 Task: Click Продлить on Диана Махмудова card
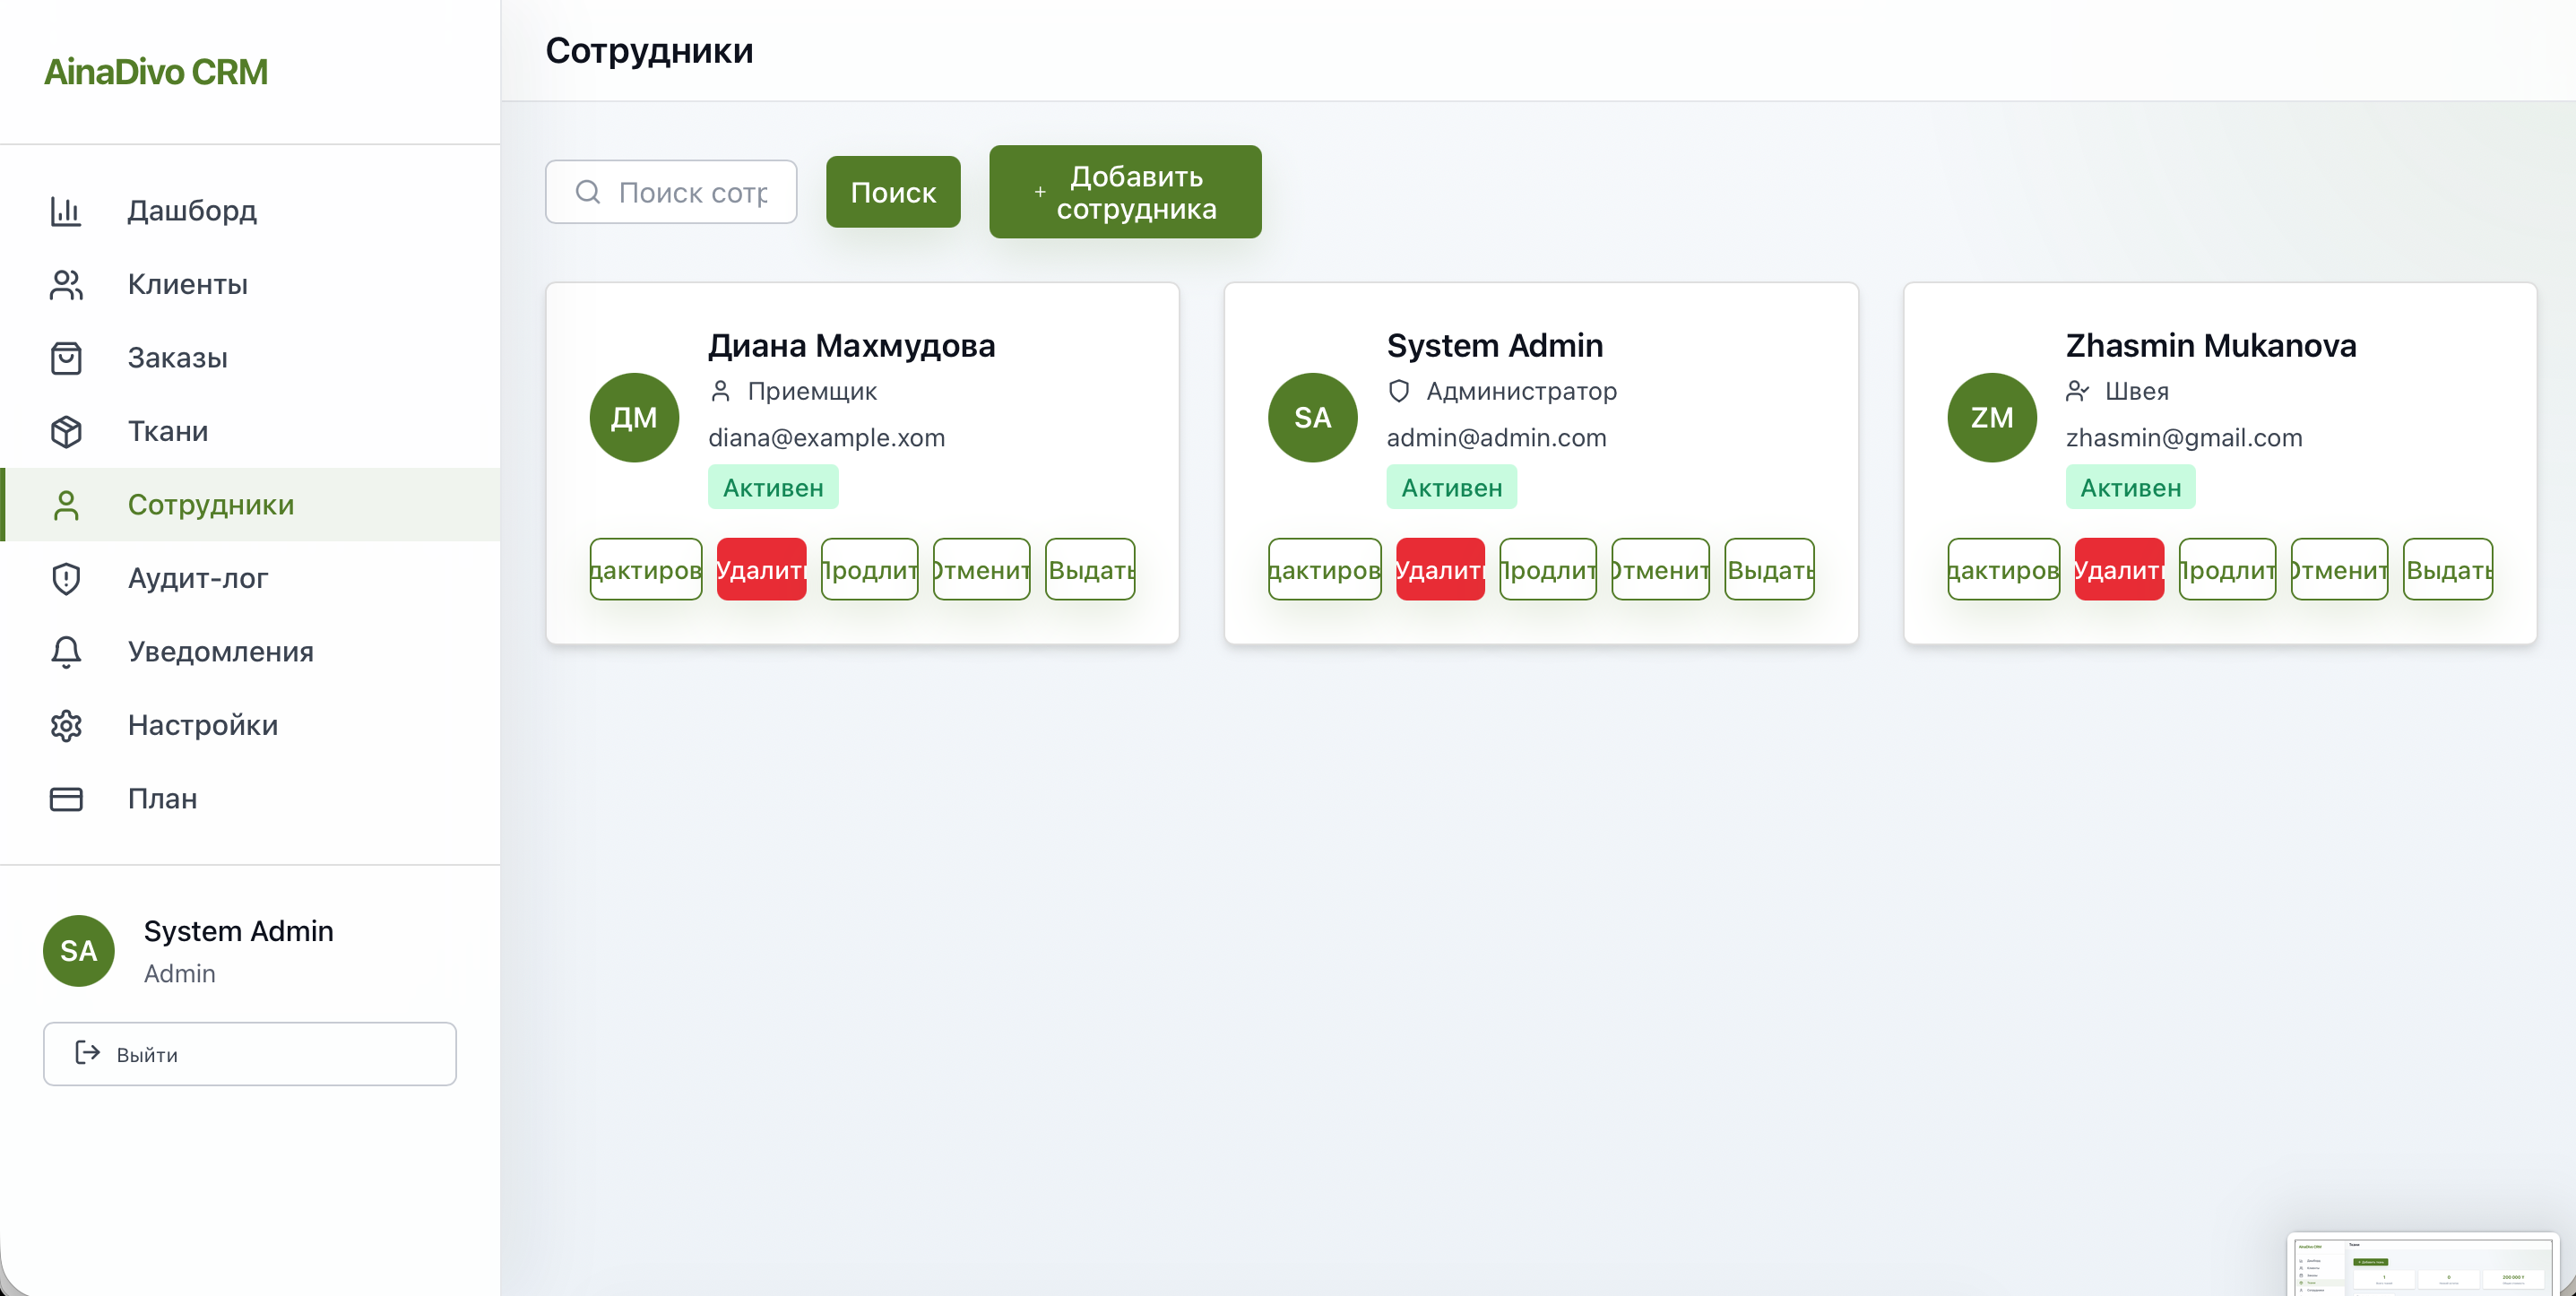pyautogui.click(x=869, y=570)
